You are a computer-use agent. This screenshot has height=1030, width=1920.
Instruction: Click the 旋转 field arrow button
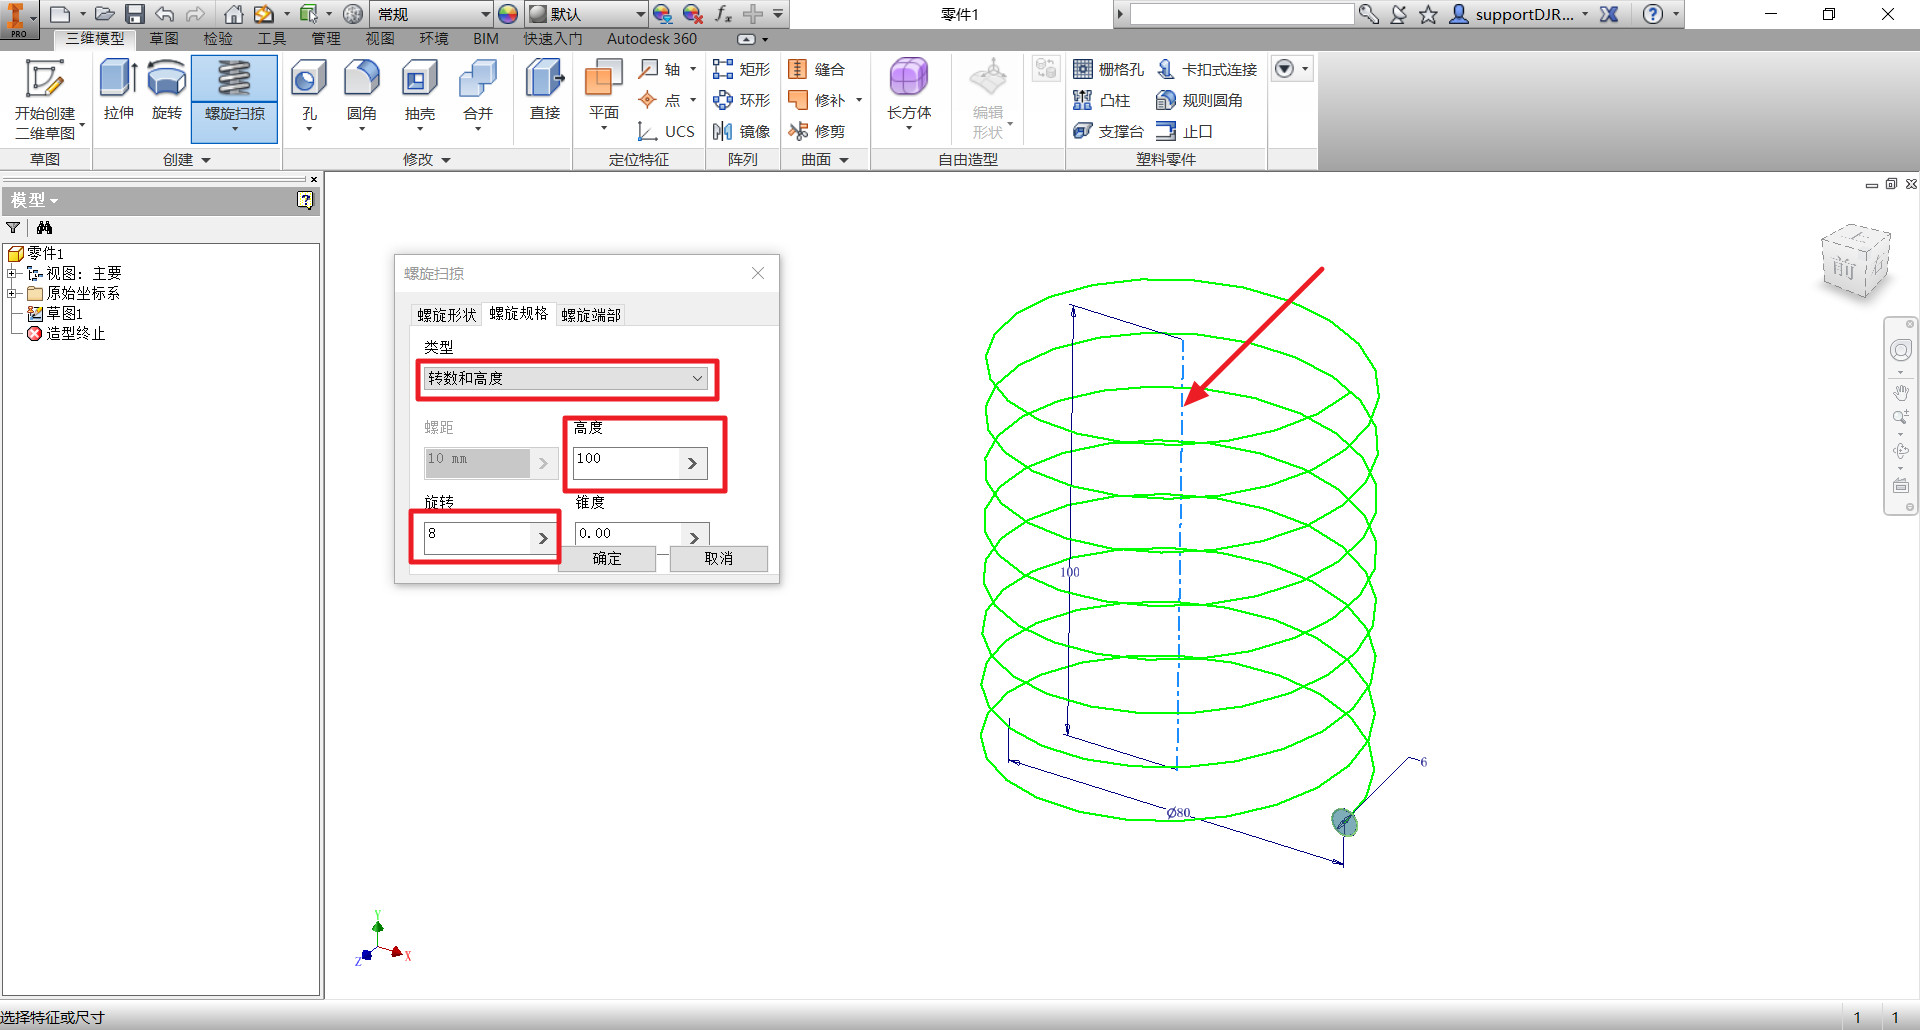543,538
